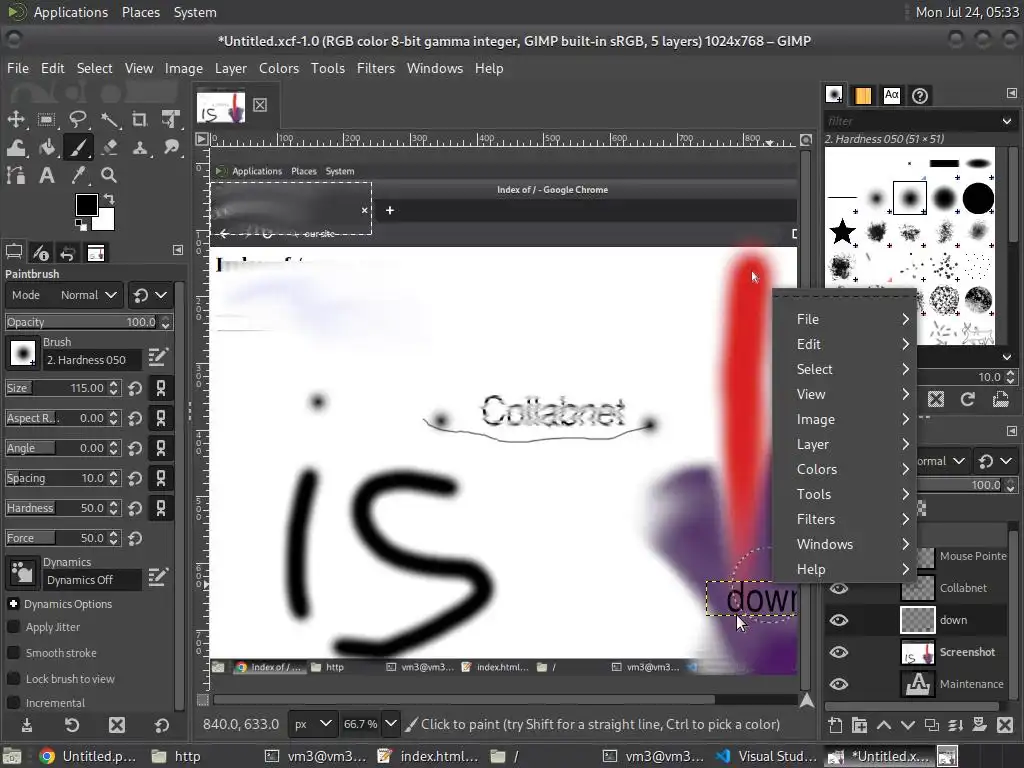Switch to the index.html taskbar window
This screenshot has width=1024, height=768.
[428, 756]
